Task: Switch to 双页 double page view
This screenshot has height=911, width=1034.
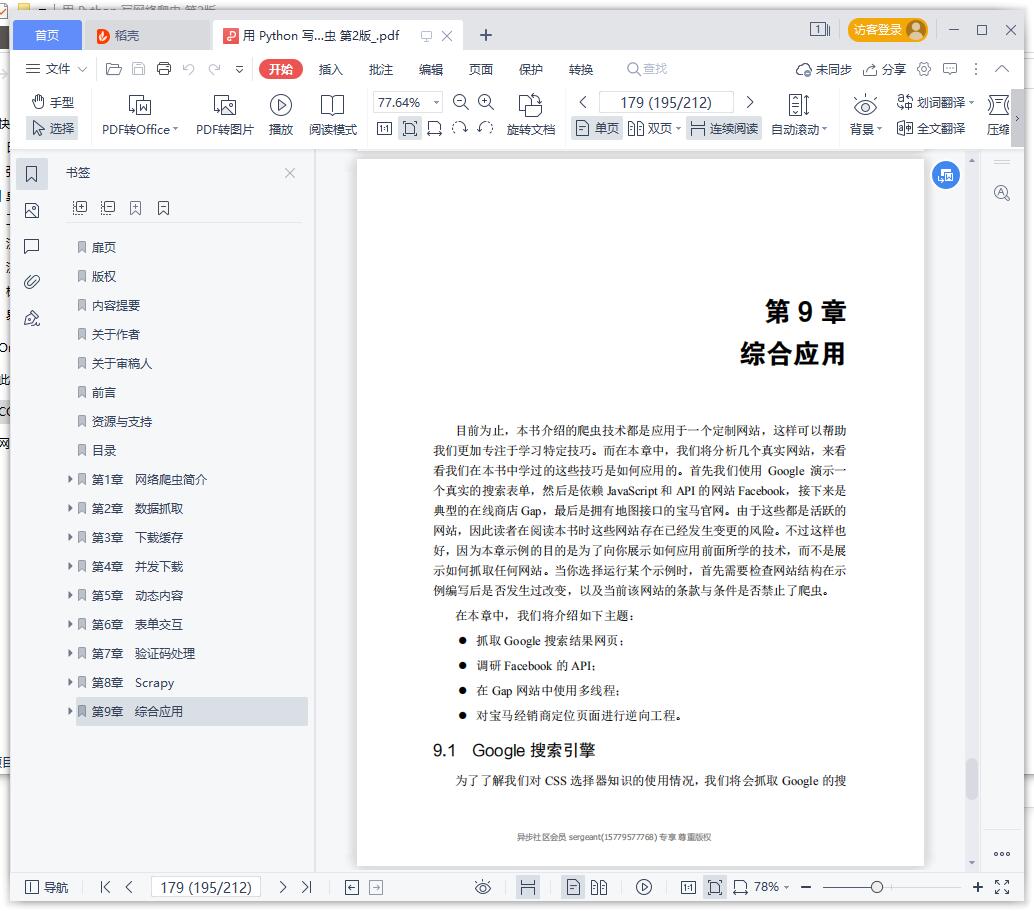Action: point(654,129)
